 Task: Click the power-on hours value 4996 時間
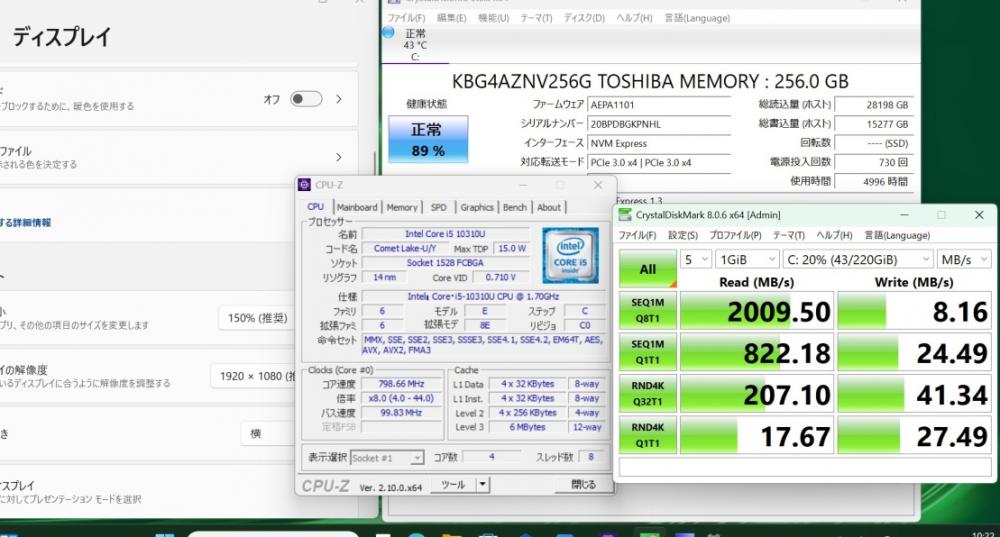(x=872, y=182)
